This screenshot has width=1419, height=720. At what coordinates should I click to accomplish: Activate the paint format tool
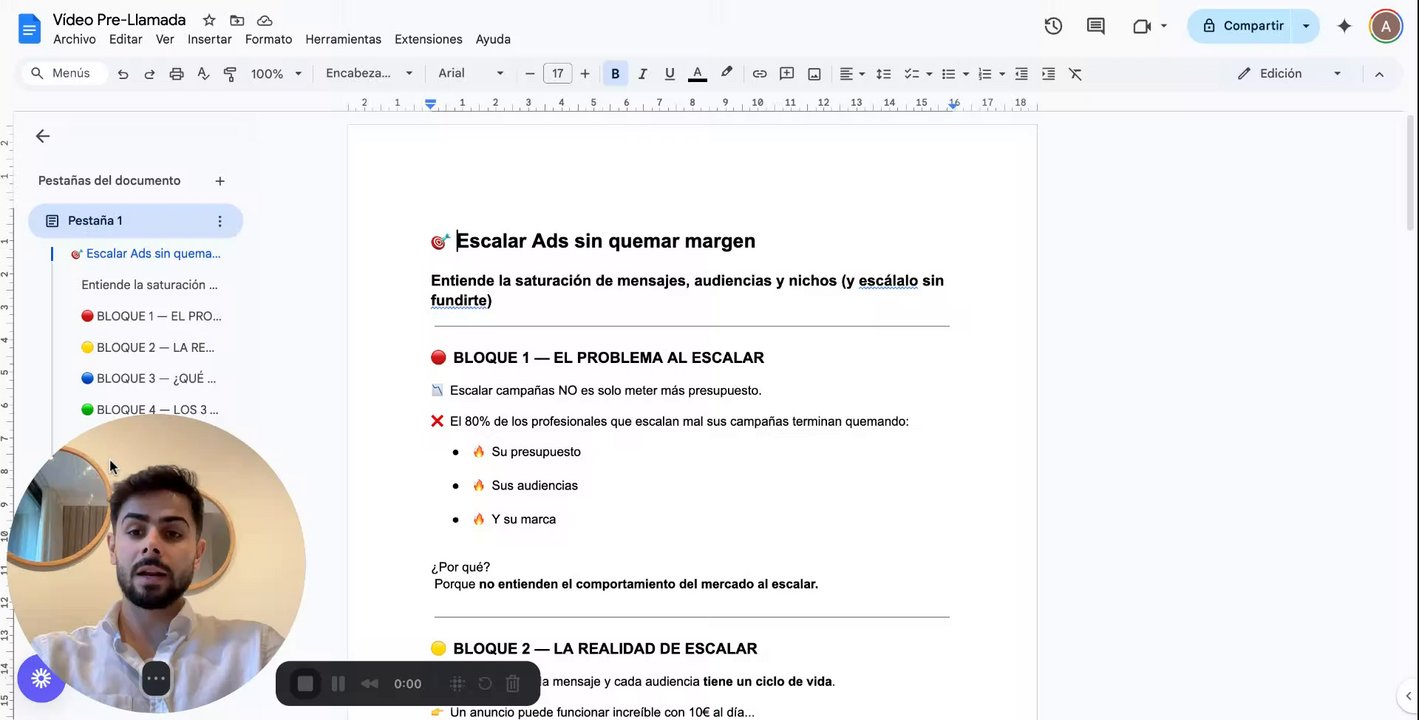tap(231, 74)
